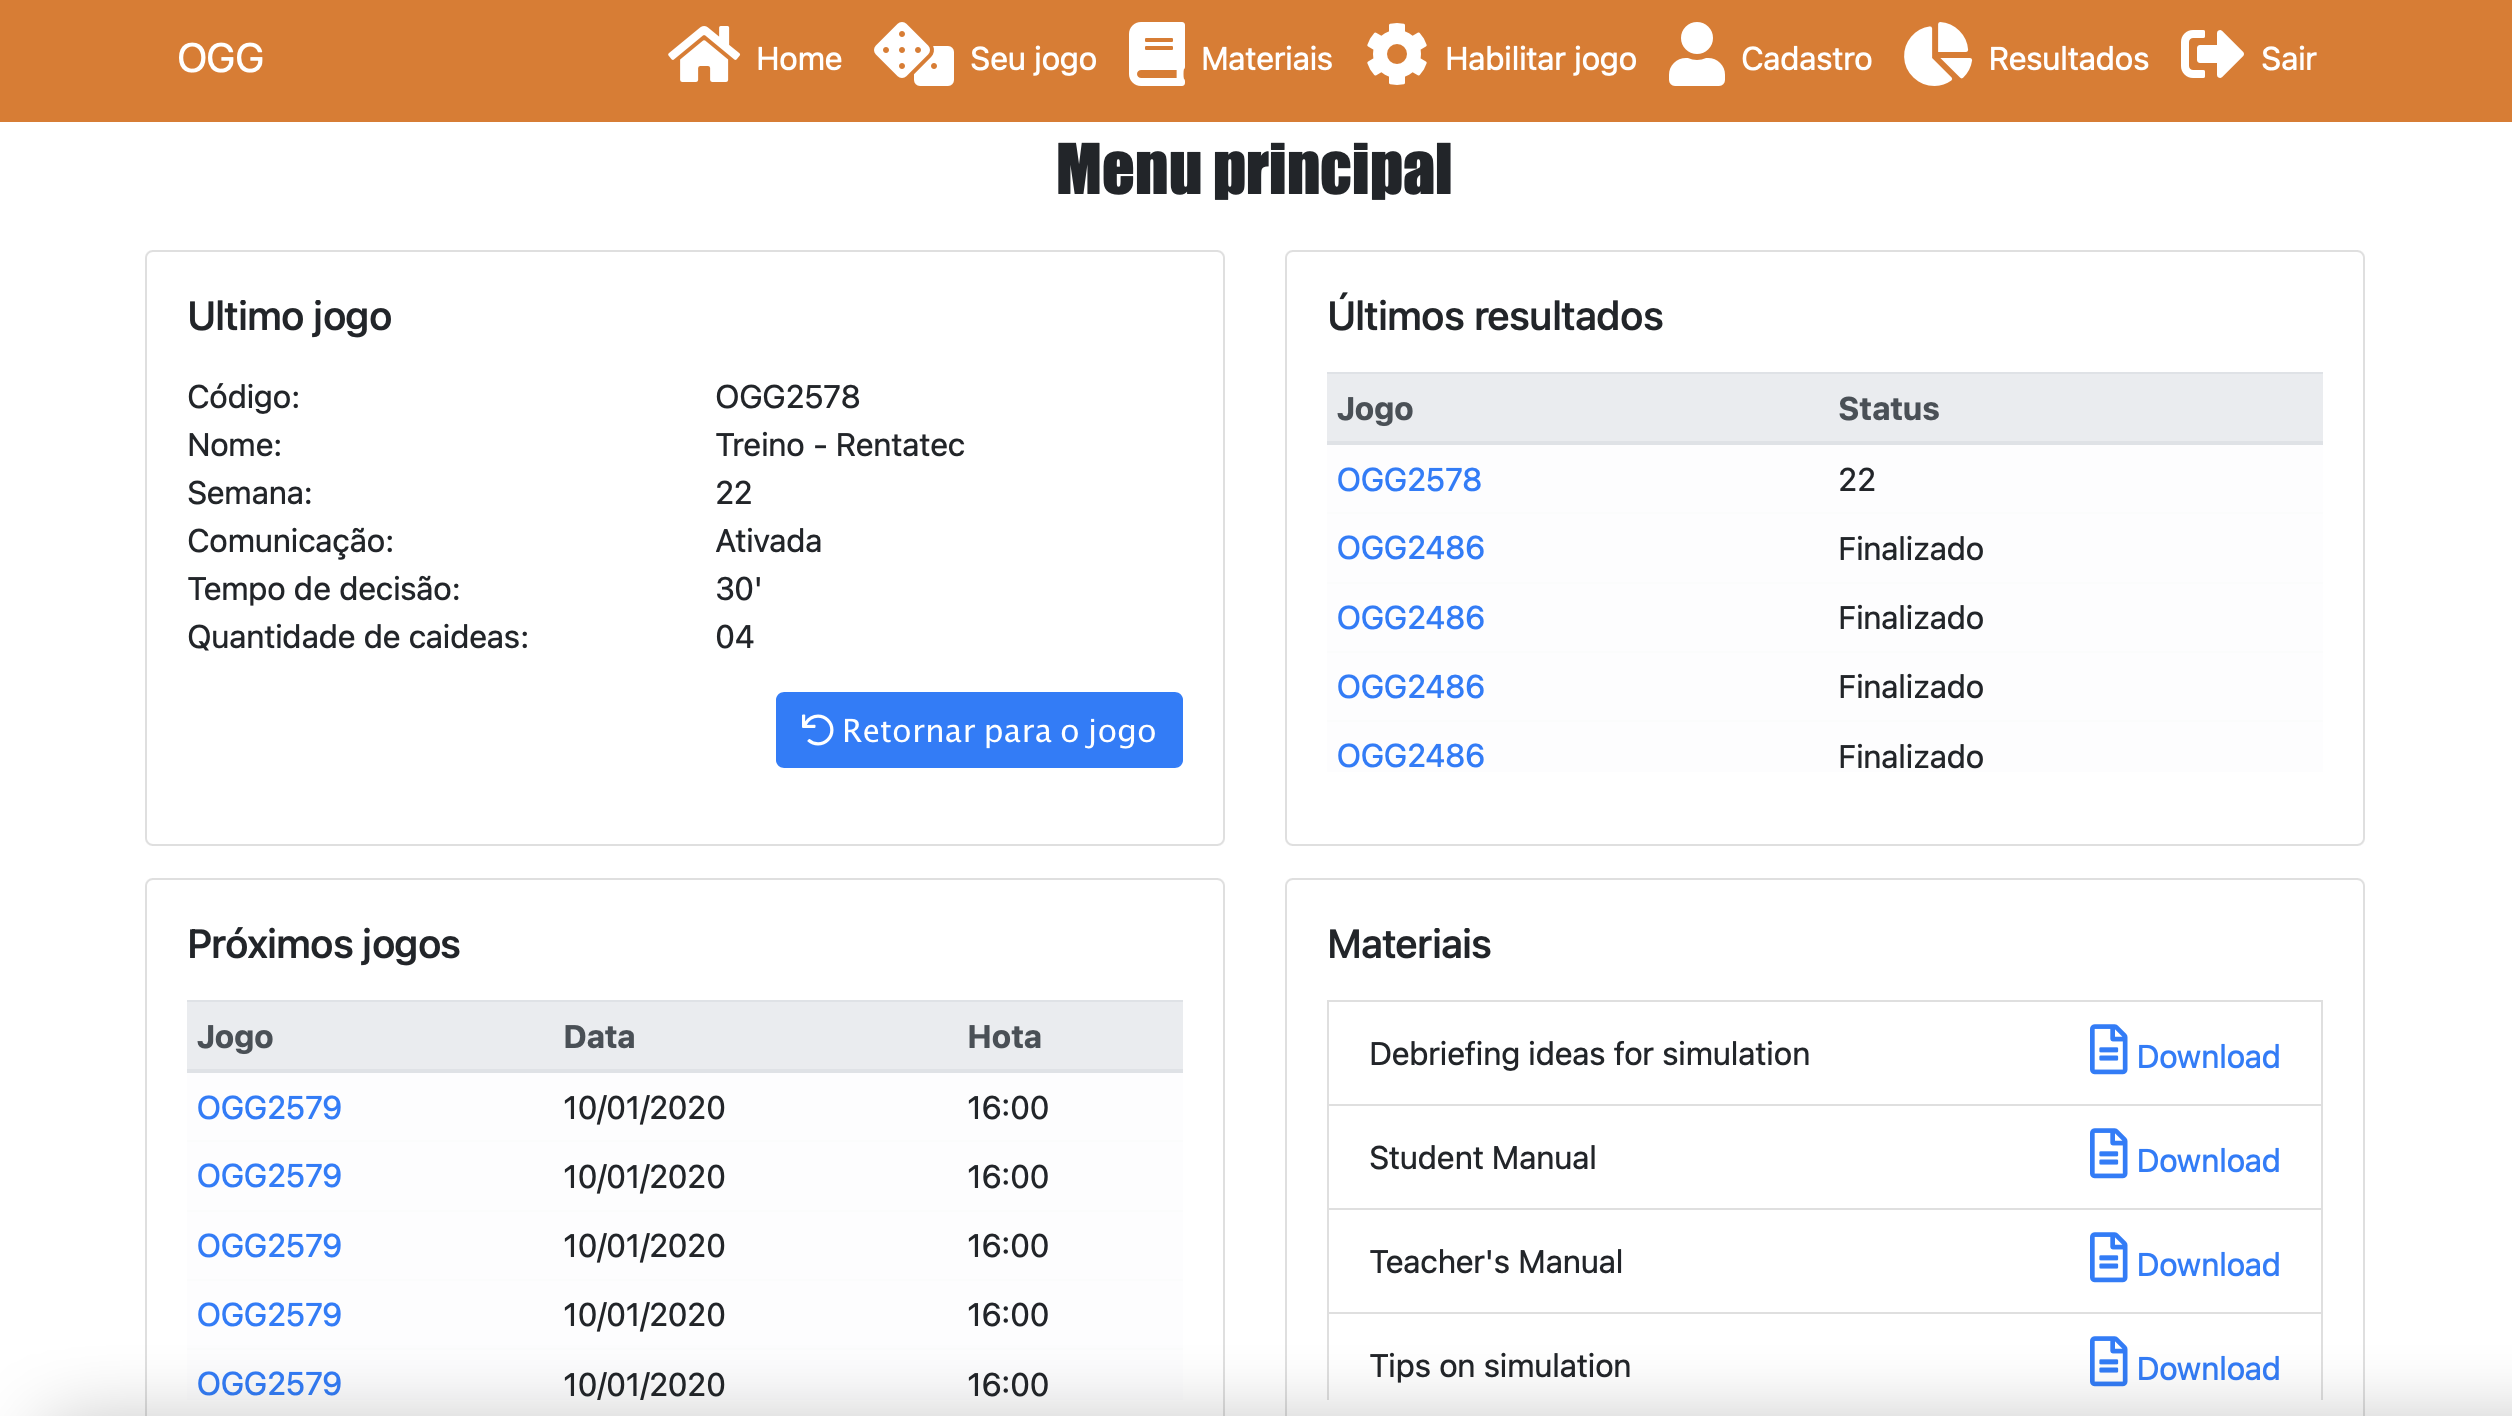Image resolution: width=2512 pixels, height=1416 pixels.
Task: Click the gear icon for Habilitar jogo
Action: pos(1396,55)
